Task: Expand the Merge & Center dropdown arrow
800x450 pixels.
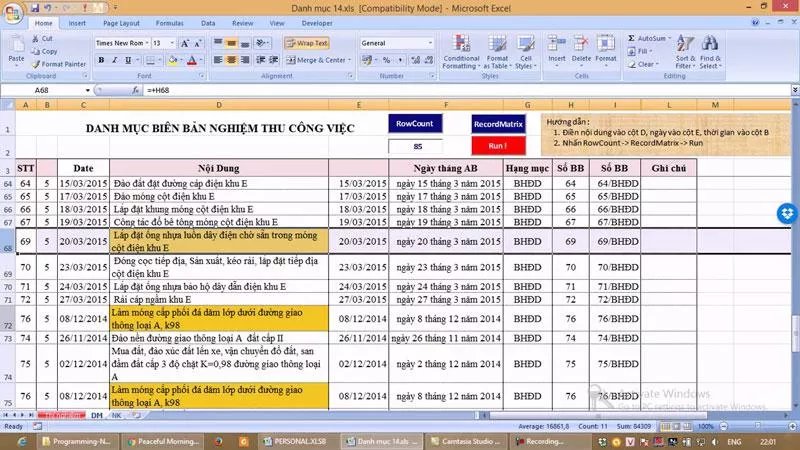Action: tap(349, 60)
